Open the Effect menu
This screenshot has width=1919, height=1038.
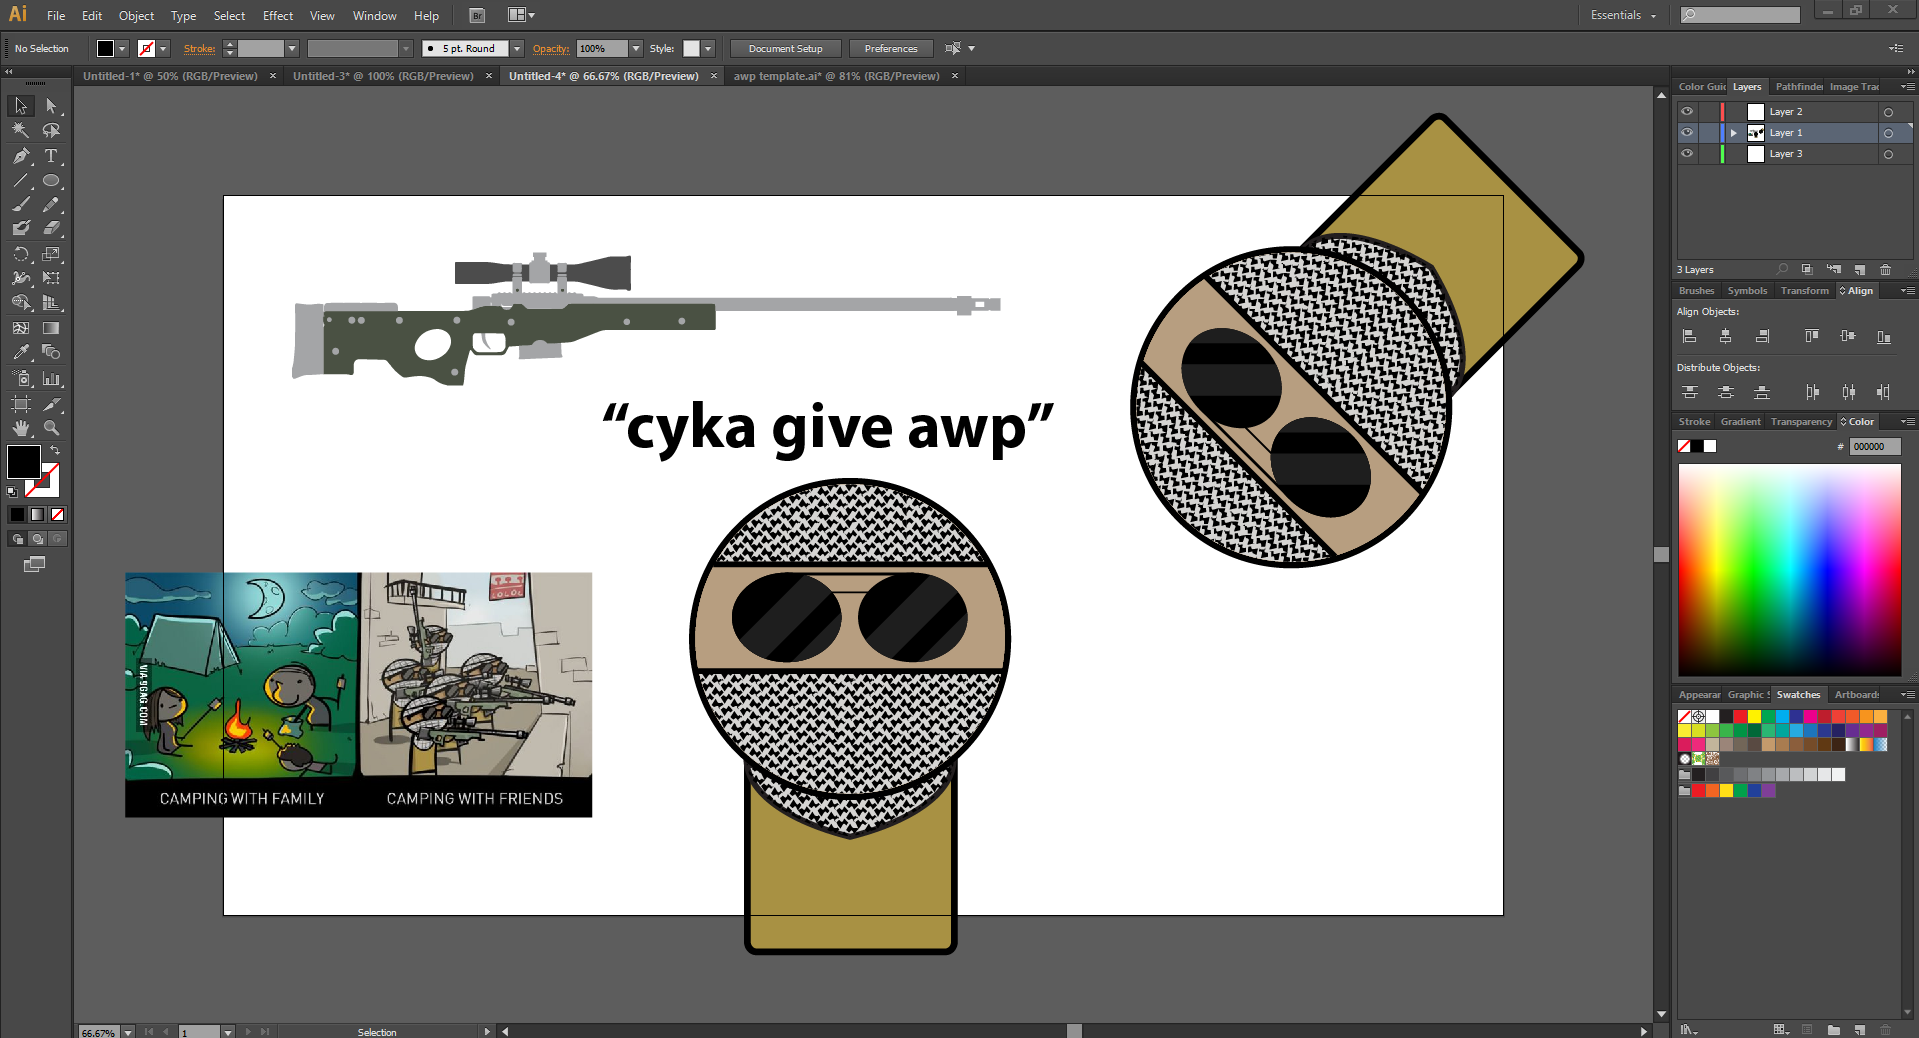[x=278, y=16]
